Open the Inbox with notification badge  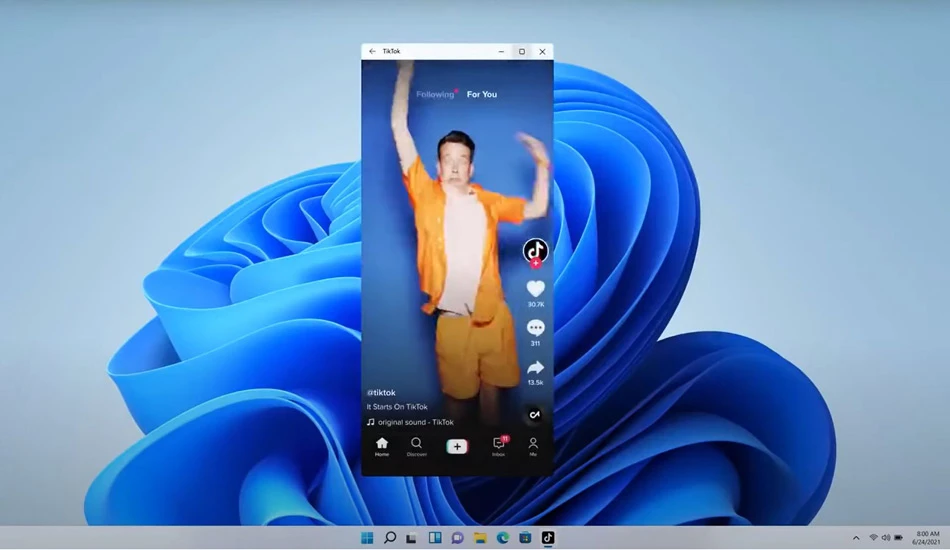(x=499, y=446)
